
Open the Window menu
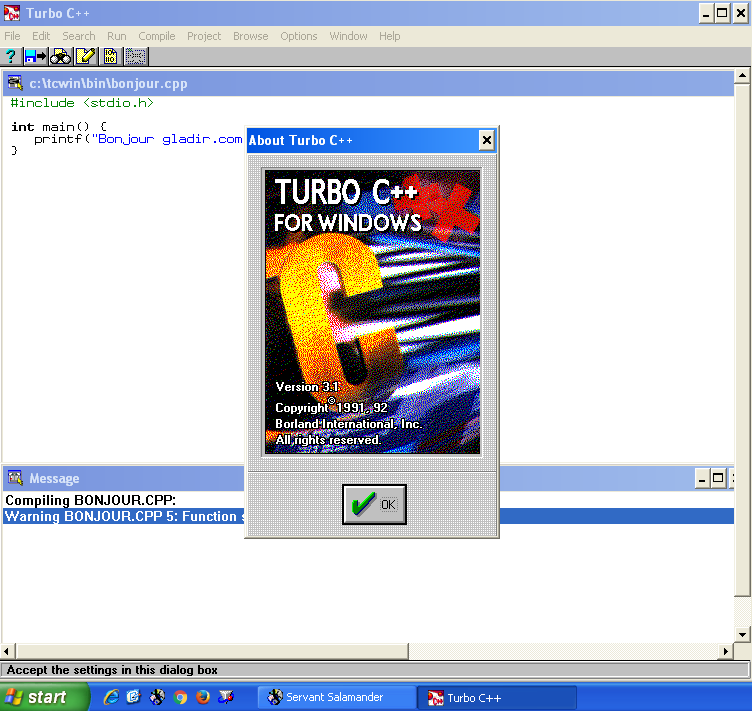pos(348,36)
